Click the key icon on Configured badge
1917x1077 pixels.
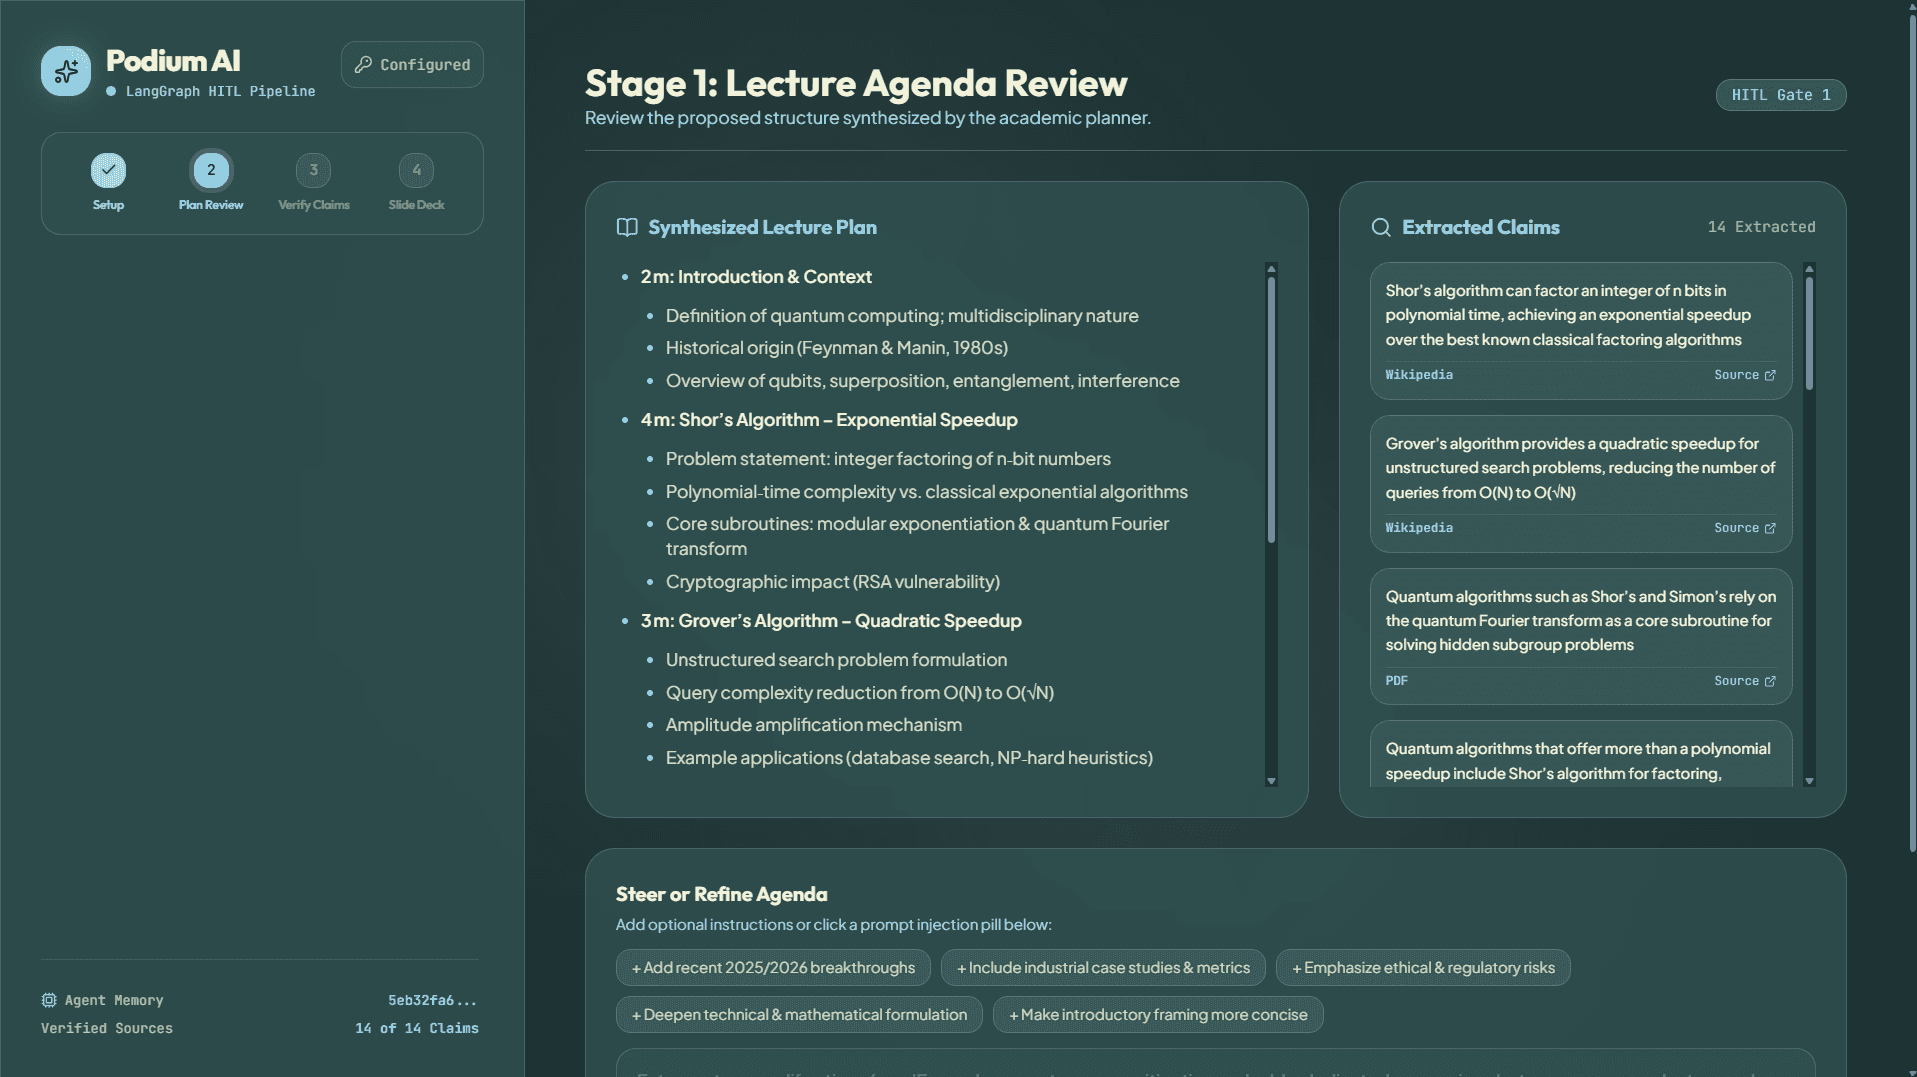(x=364, y=65)
